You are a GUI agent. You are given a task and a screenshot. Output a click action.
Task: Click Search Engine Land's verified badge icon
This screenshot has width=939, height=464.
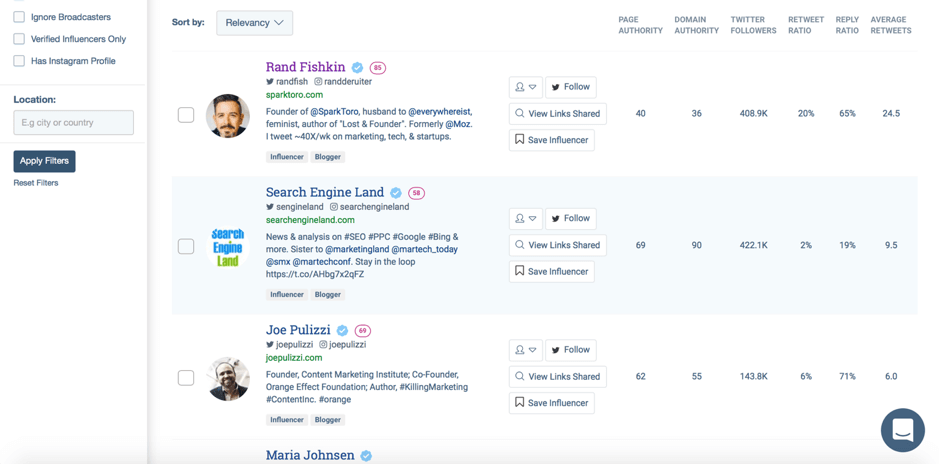pyautogui.click(x=396, y=193)
